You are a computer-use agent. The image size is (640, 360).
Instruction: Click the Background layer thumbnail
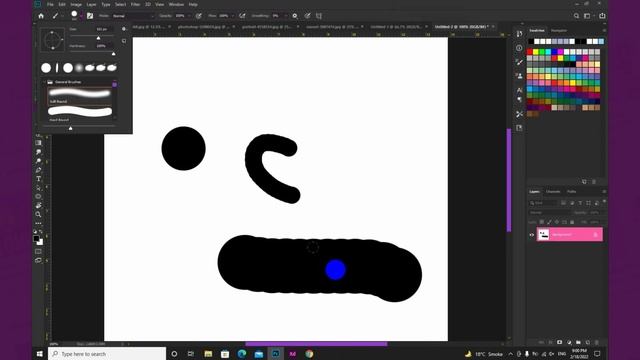[544, 234]
